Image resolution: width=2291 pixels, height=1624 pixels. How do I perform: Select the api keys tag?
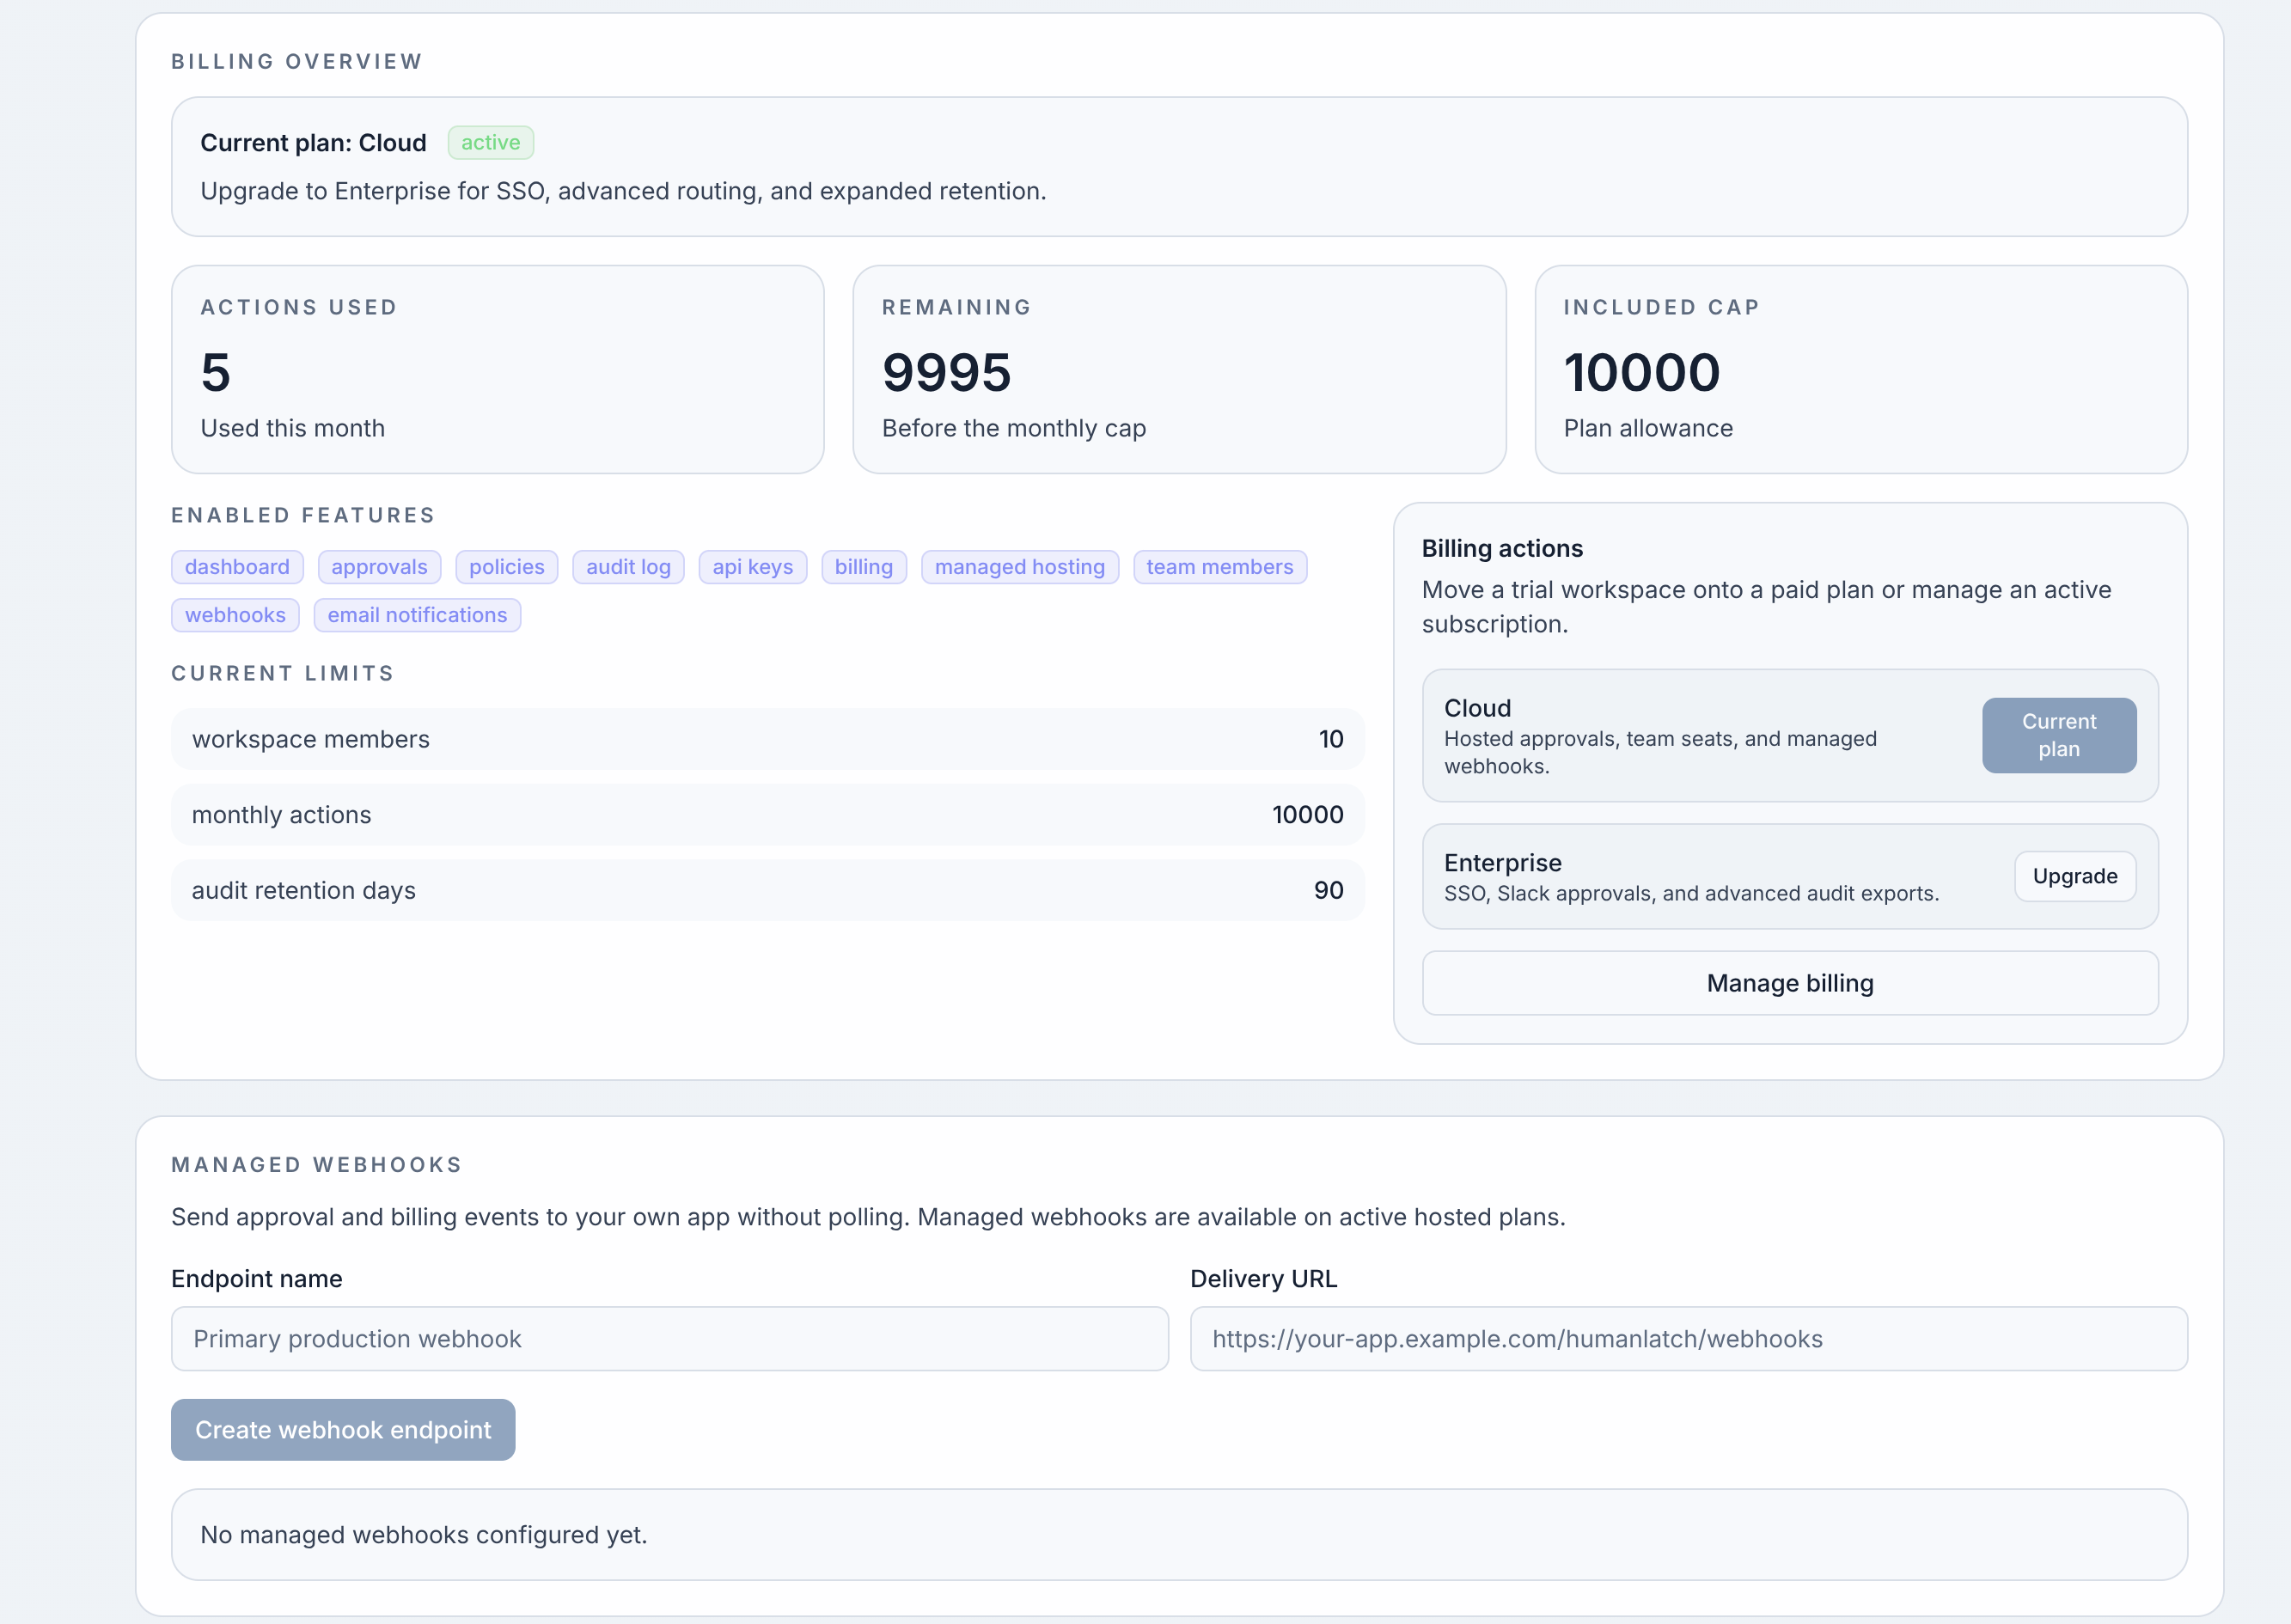point(752,567)
